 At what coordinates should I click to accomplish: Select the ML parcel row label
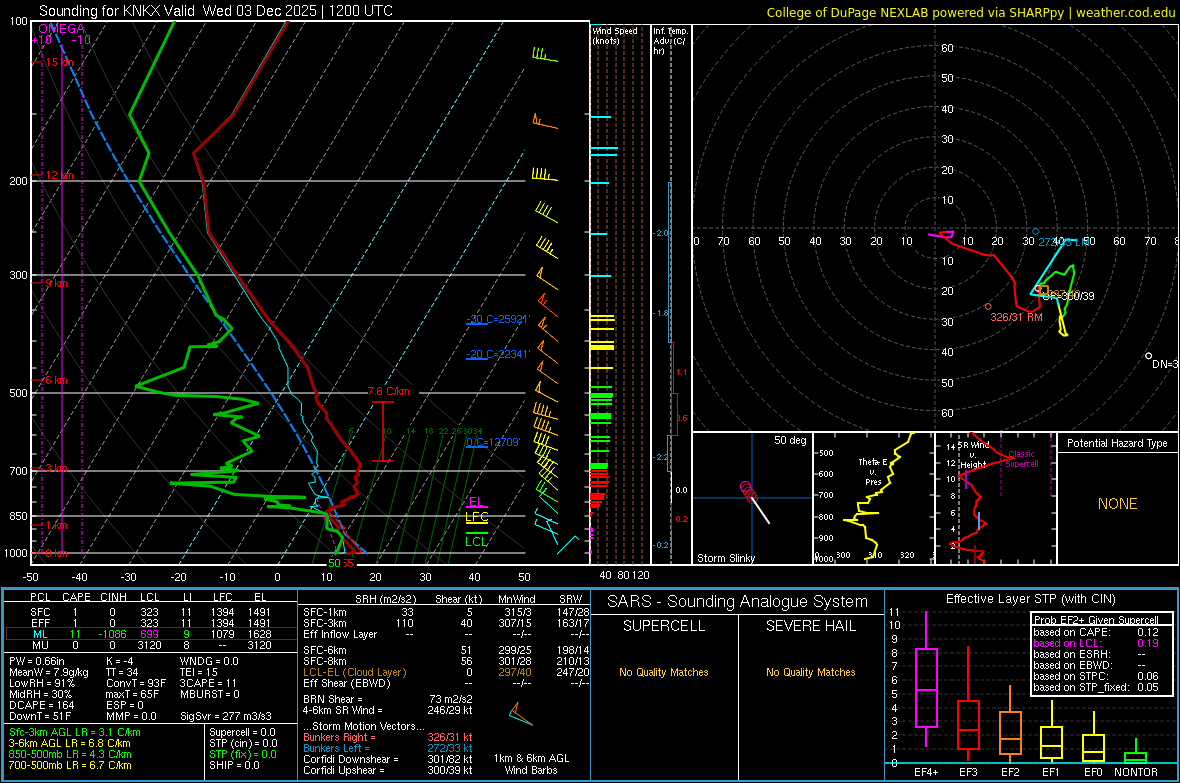coord(40,635)
